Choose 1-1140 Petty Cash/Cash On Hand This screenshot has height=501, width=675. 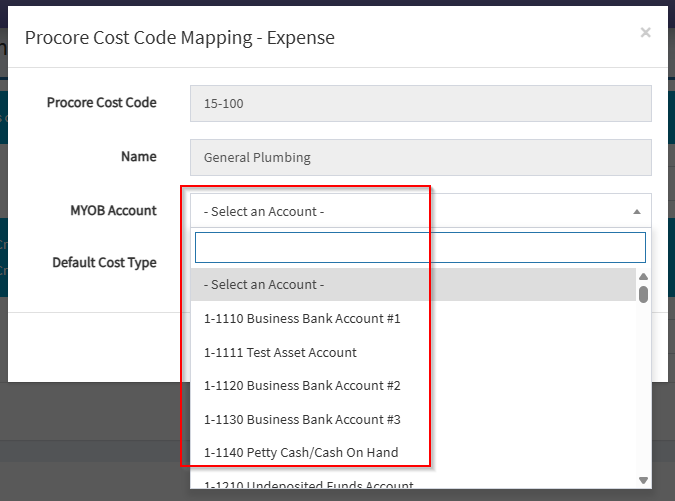(x=413, y=453)
